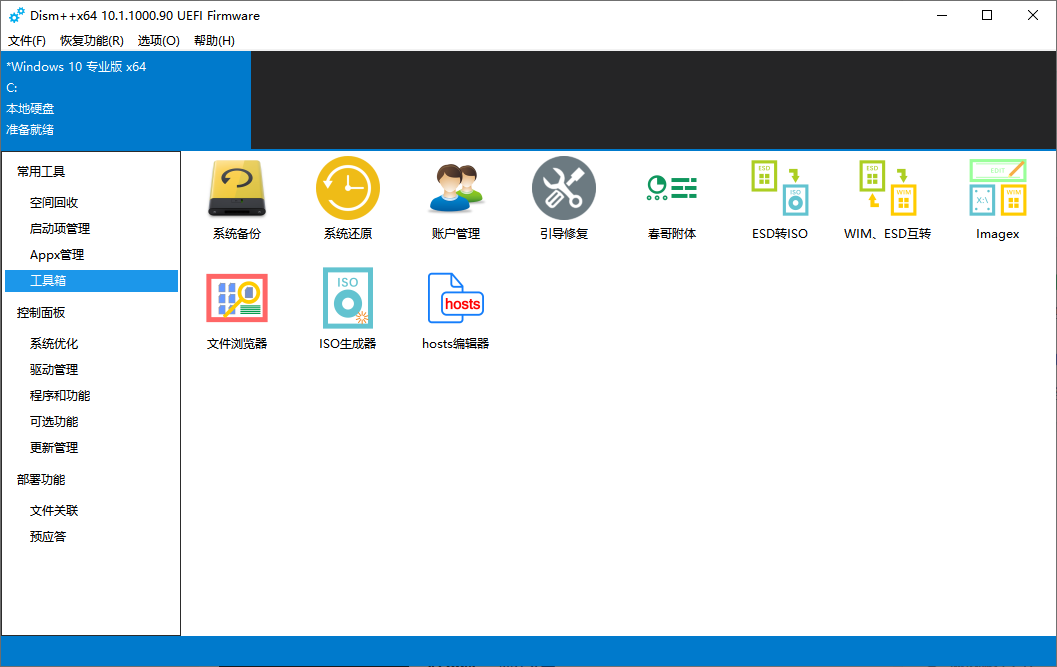This screenshot has height=667, width=1057.
Task: Maximize the Dism++ window
Action: pos(987,15)
